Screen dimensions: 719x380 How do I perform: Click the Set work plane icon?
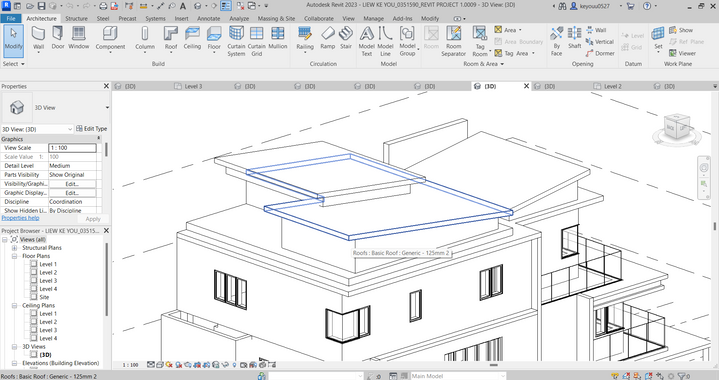(658, 33)
